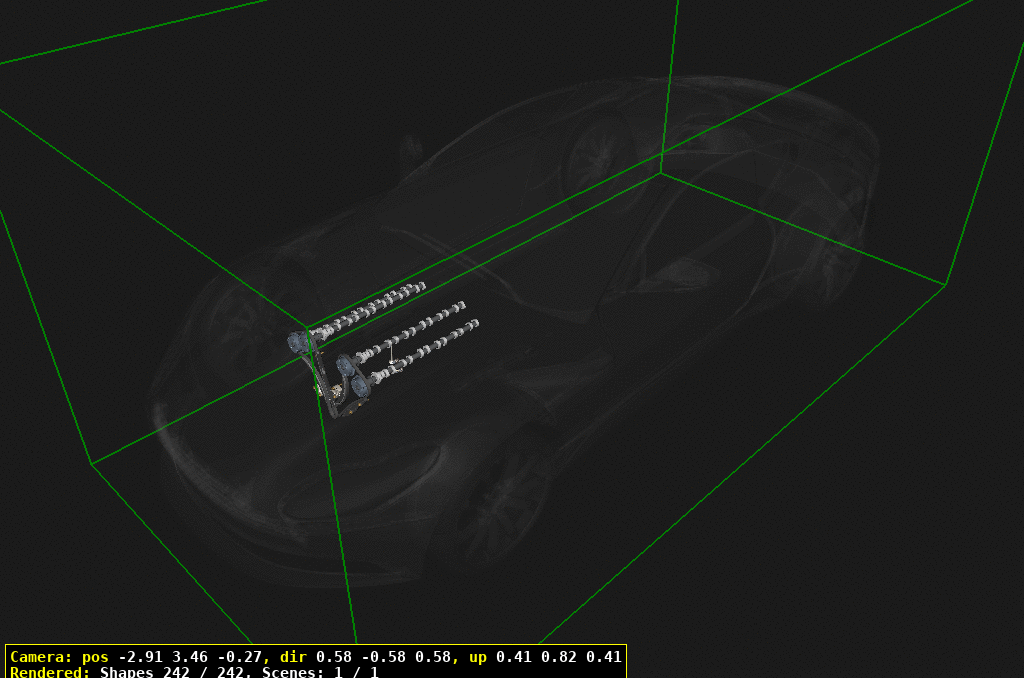Viewport: 1024px width, 678px height.
Task: Click the thin white pin between camshafts
Action: pos(391,353)
